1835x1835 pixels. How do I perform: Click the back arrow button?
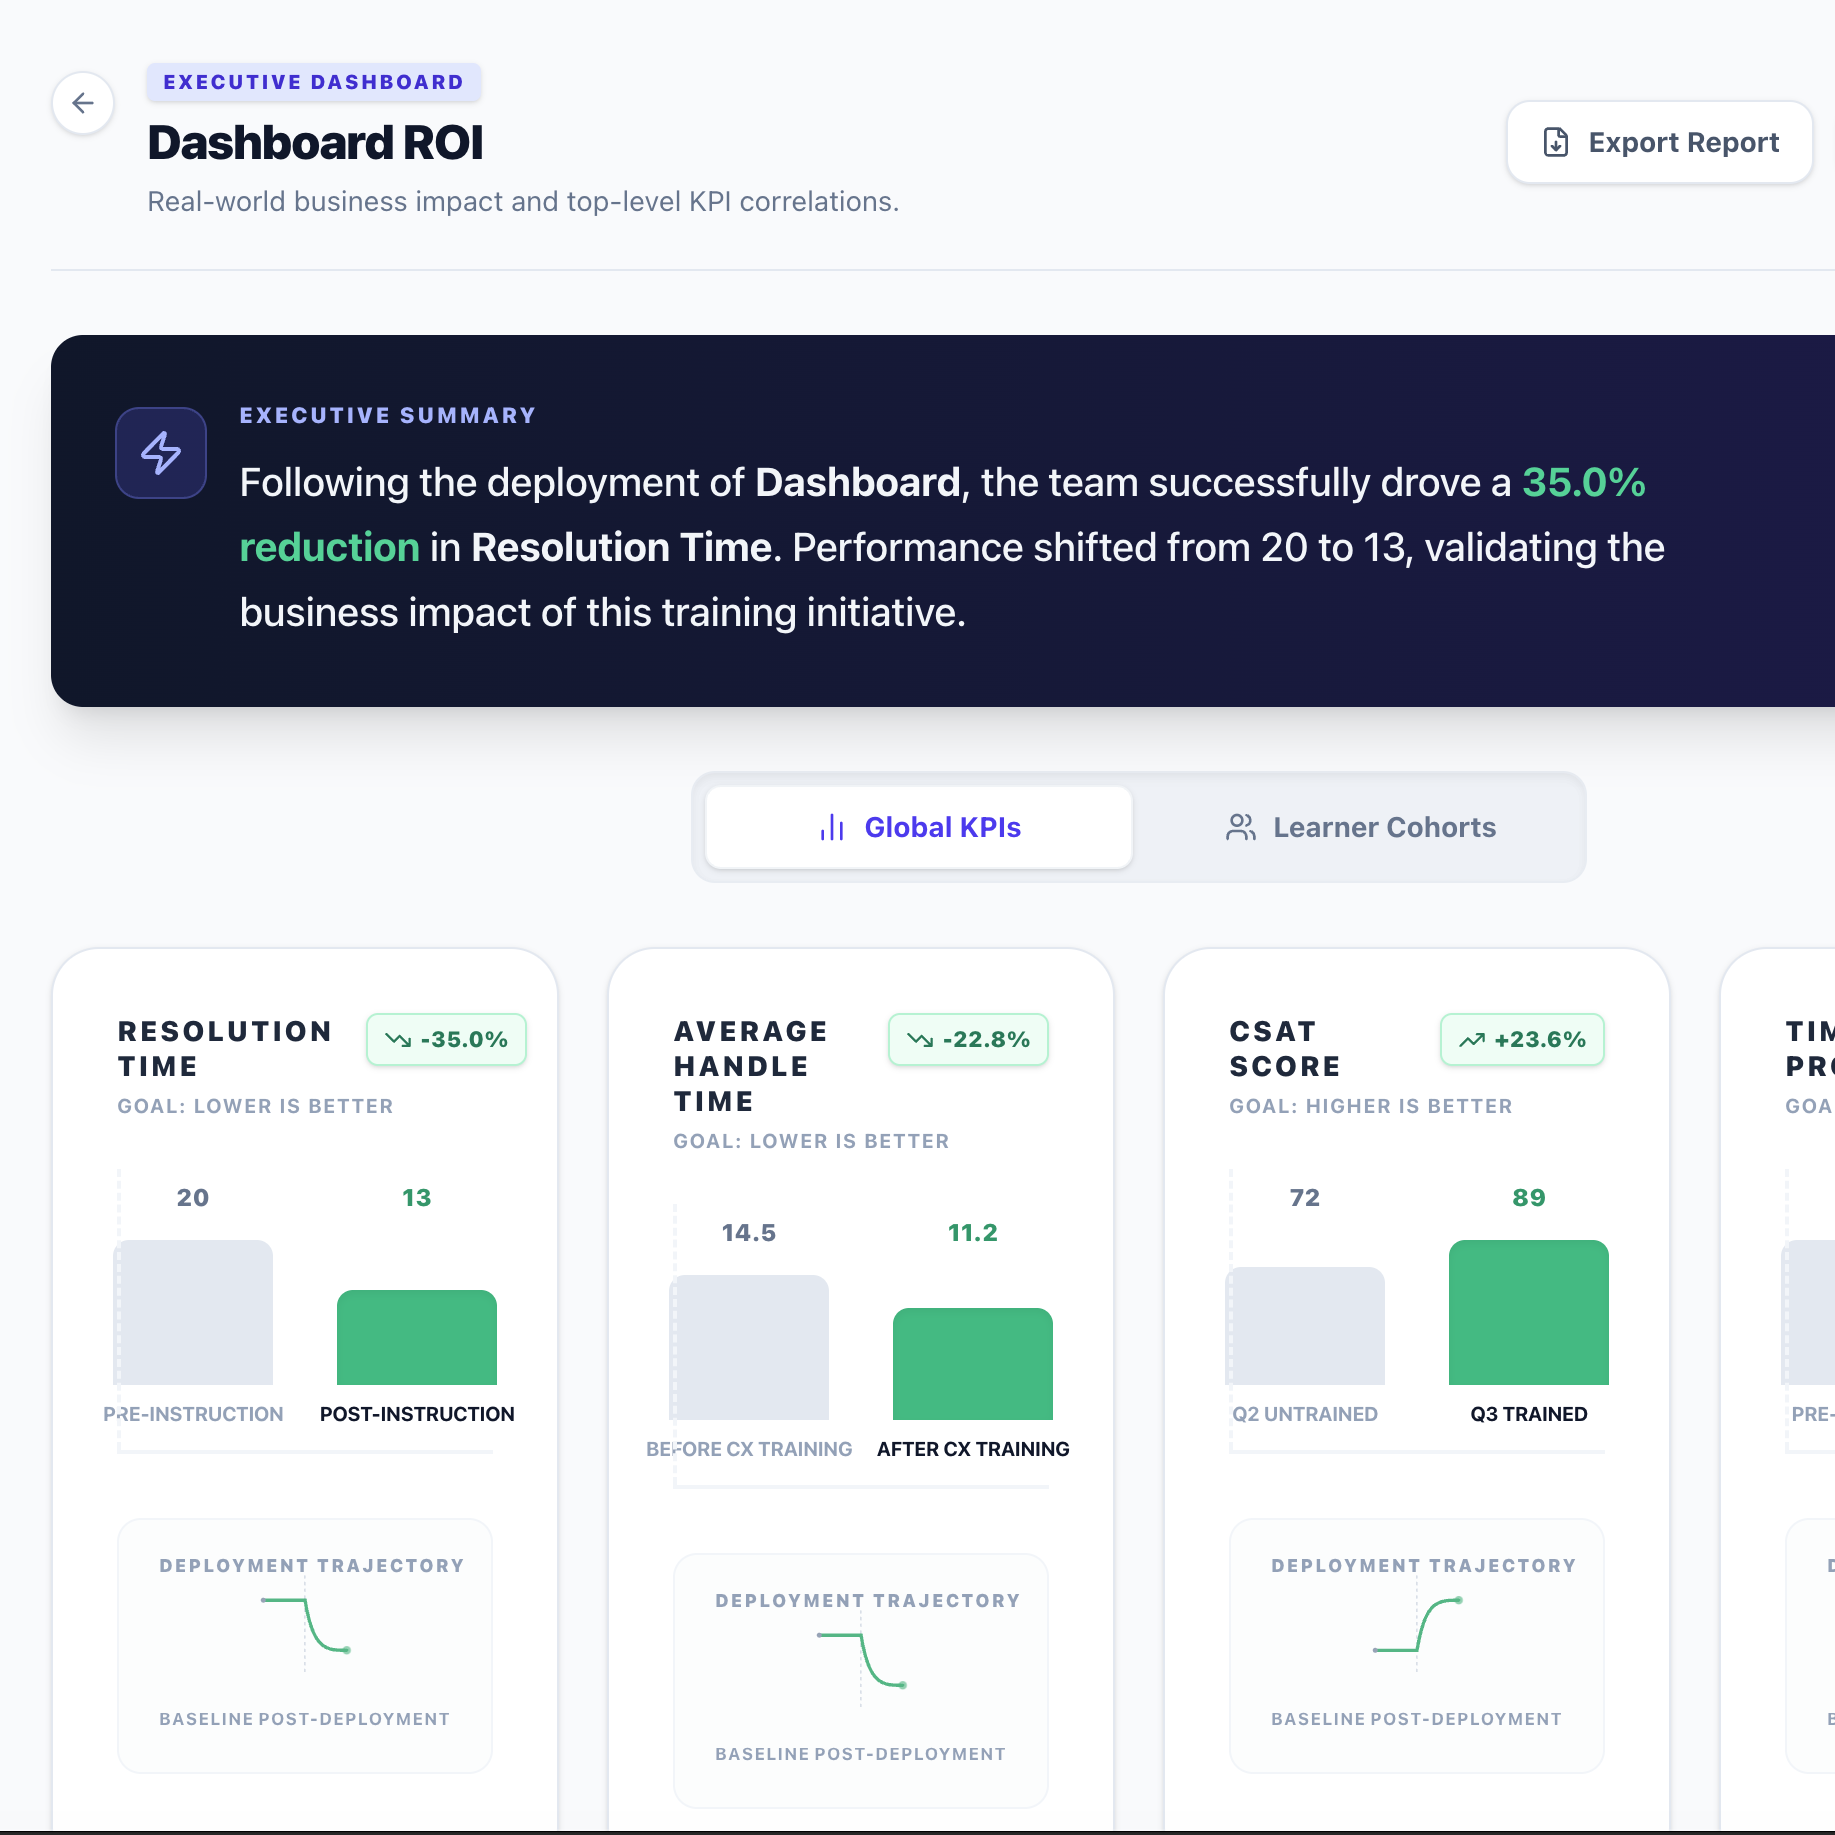83,103
